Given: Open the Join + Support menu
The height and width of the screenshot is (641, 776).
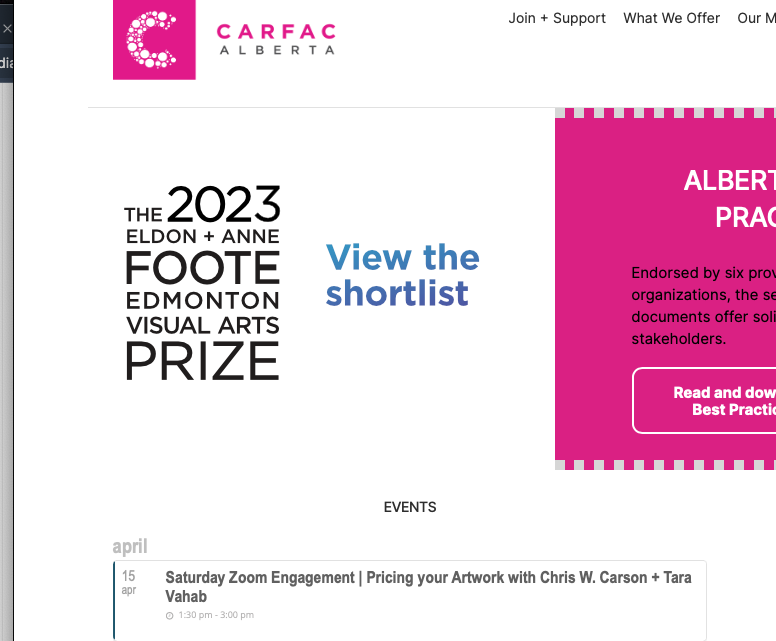Looking at the screenshot, I should tap(557, 18).
